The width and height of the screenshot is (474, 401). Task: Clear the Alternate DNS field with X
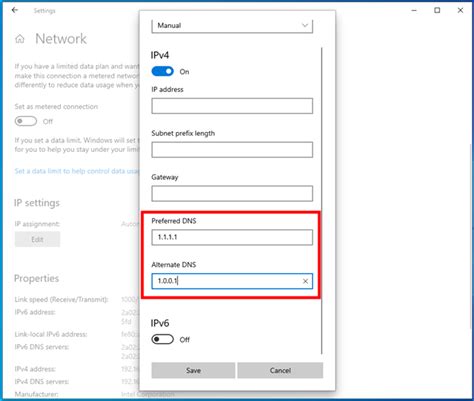[305, 281]
